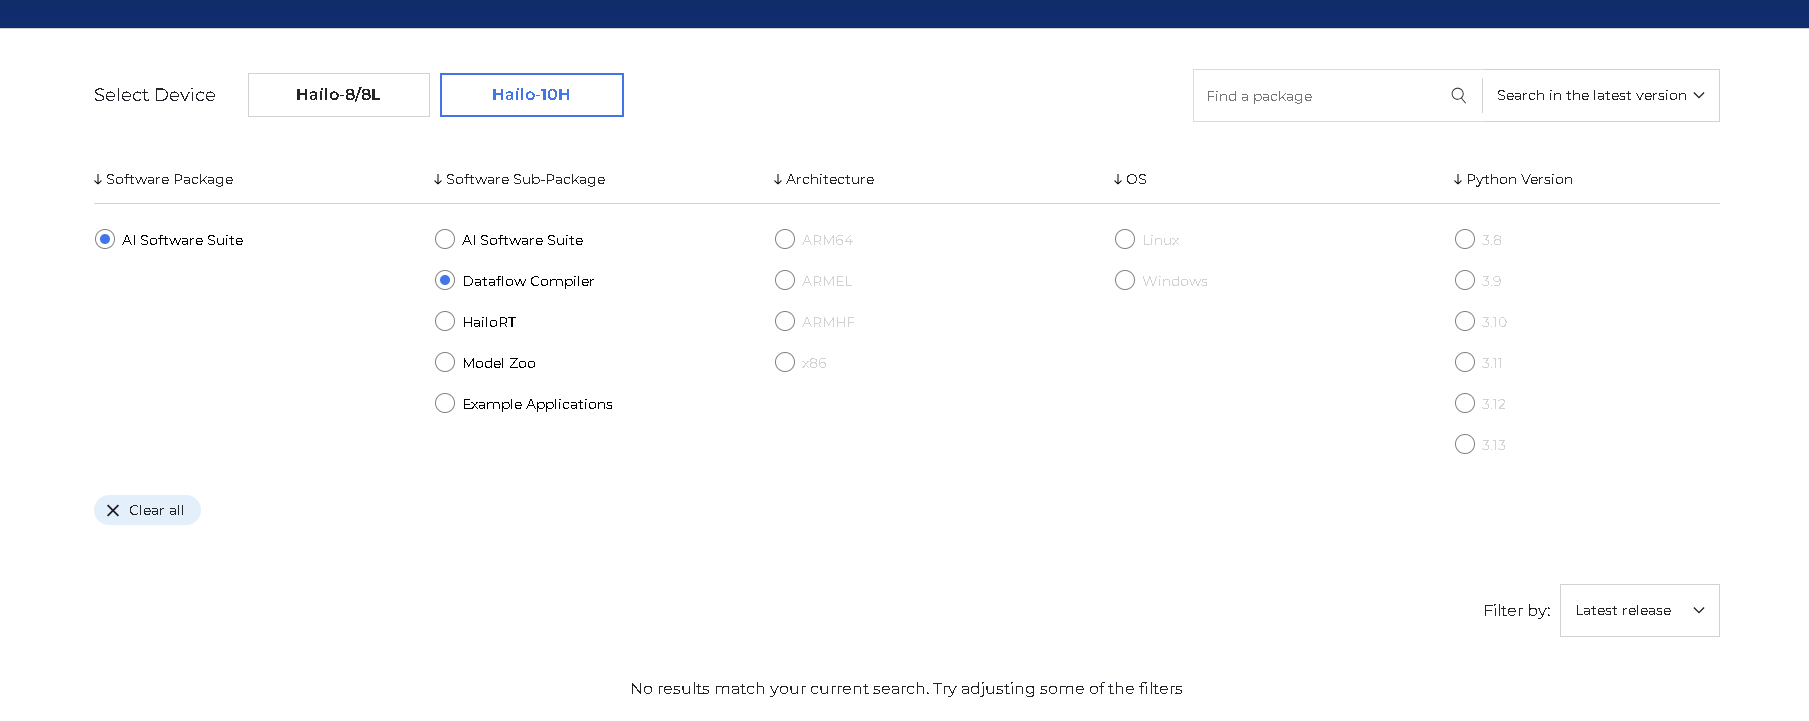Click the Find a package field

point(1320,96)
